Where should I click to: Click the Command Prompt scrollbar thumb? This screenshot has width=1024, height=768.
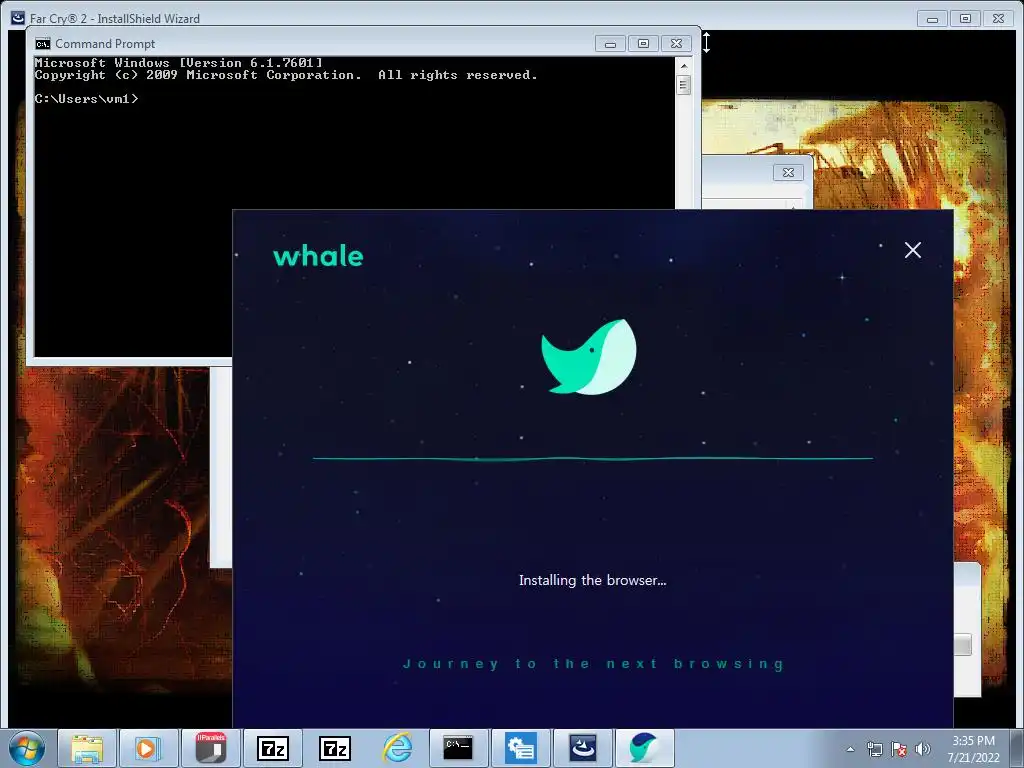click(684, 85)
